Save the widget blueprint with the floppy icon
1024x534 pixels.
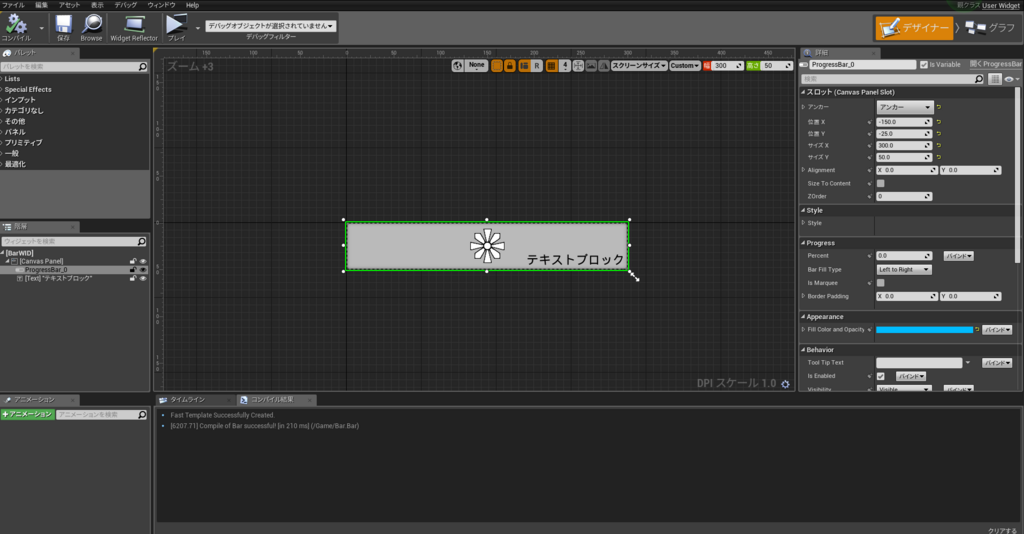coord(63,27)
